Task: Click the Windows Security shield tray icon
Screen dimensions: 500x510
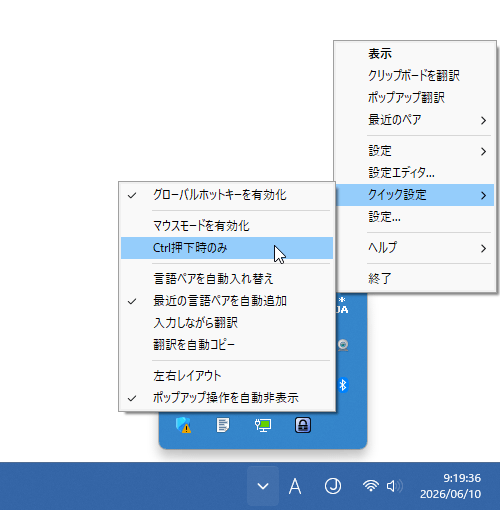Action: click(183, 425)
